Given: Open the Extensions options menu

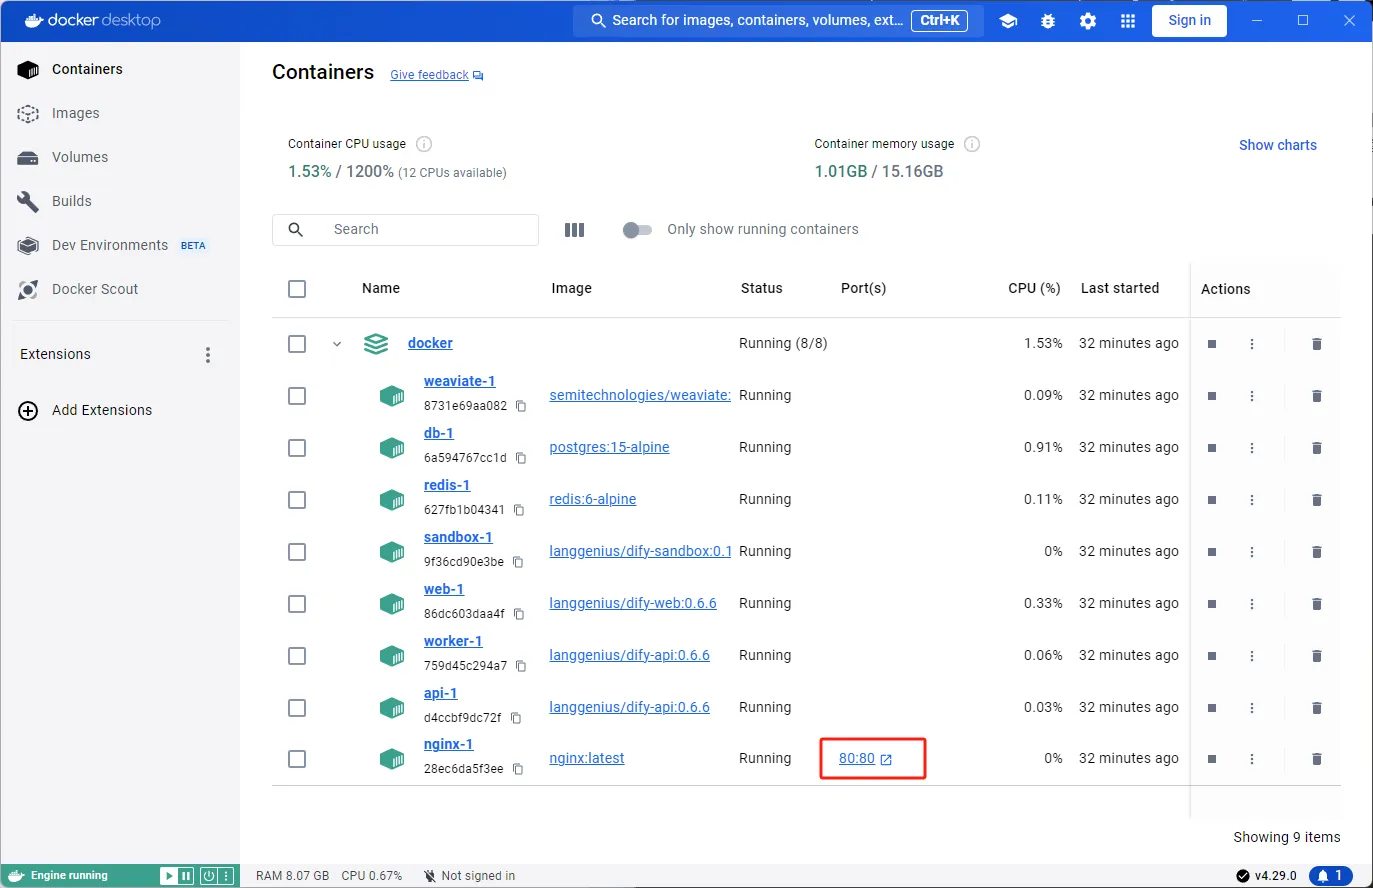Looking at the screenshot, I should (x=208, y=355).
